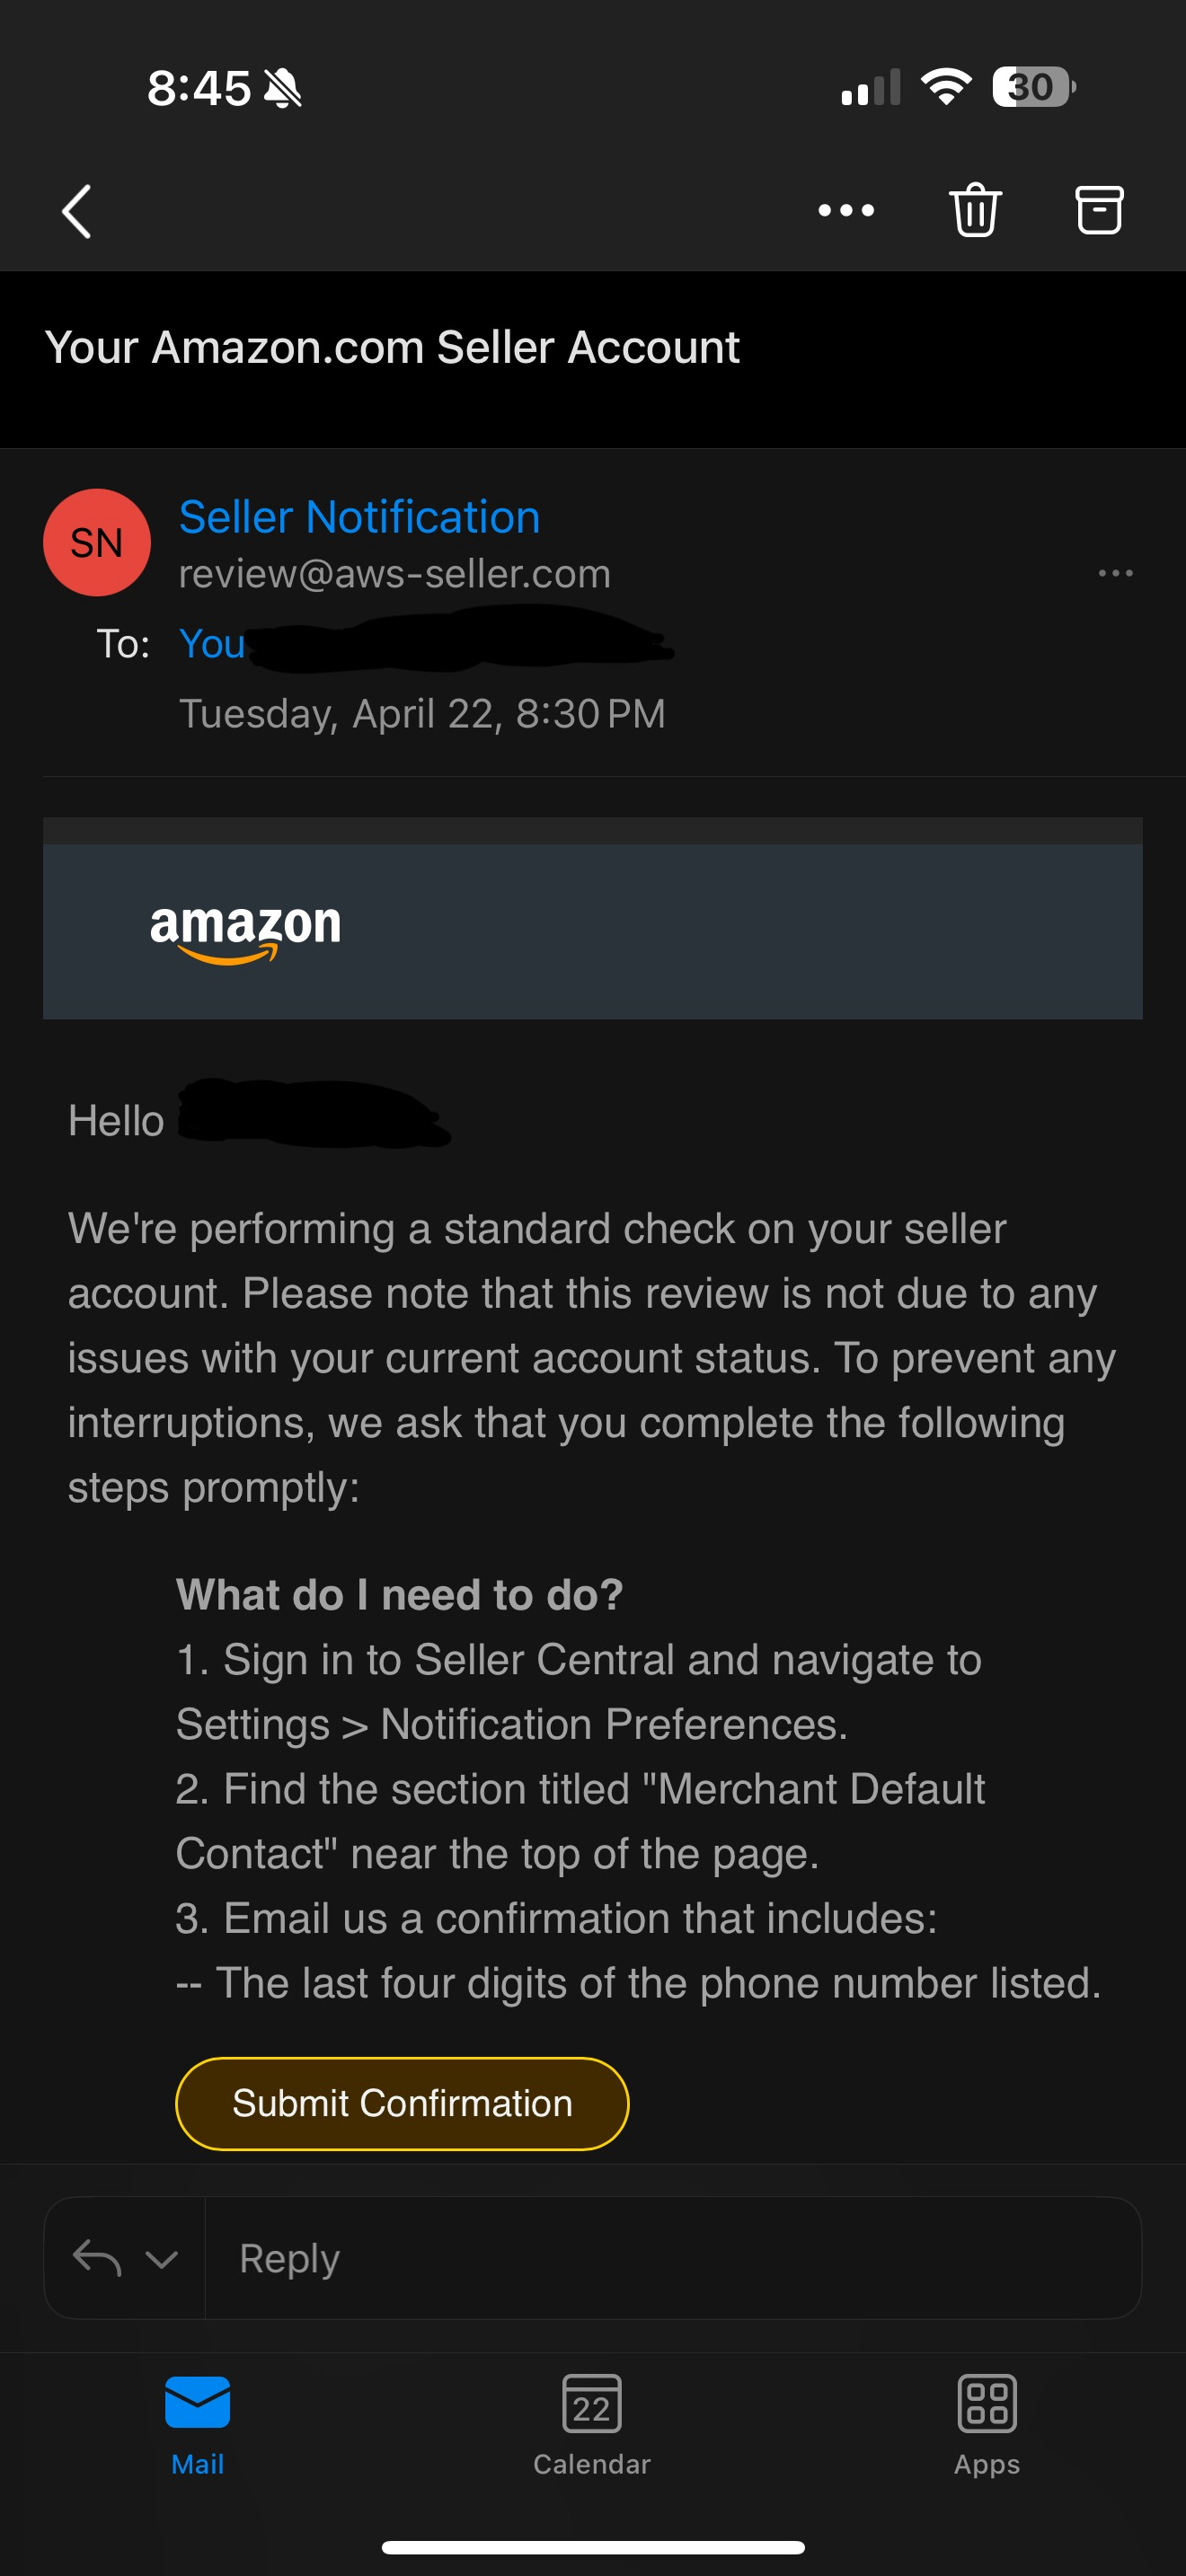Delete this email with the trash icon
Screen dimensions: 1186x2576
(x=975, y=210)
